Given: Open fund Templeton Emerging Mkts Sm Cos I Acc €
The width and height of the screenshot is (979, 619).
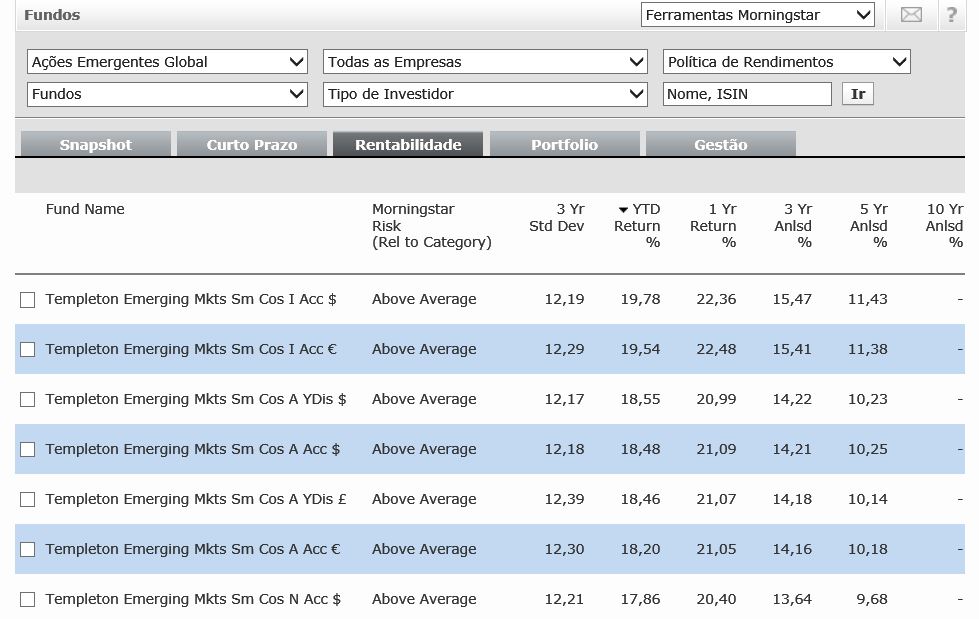Looking at the screenshot, I should pos(191,349).
